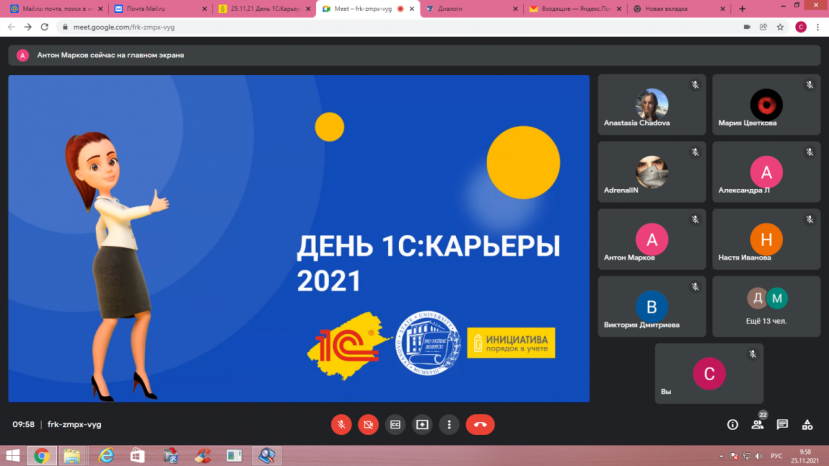Open Microsoft Store from taskbar
The image size is (829, 466).
[x=137, y=455]
